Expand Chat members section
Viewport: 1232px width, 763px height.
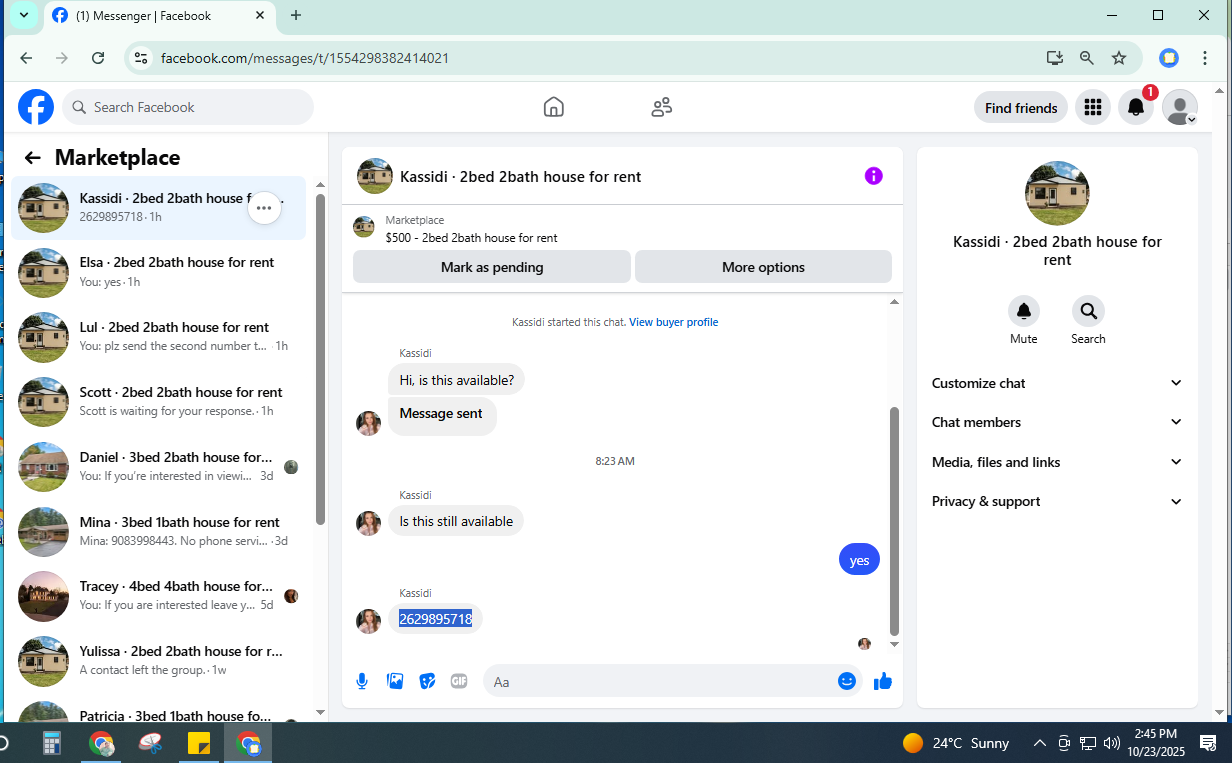click(x=1057, y=422)
